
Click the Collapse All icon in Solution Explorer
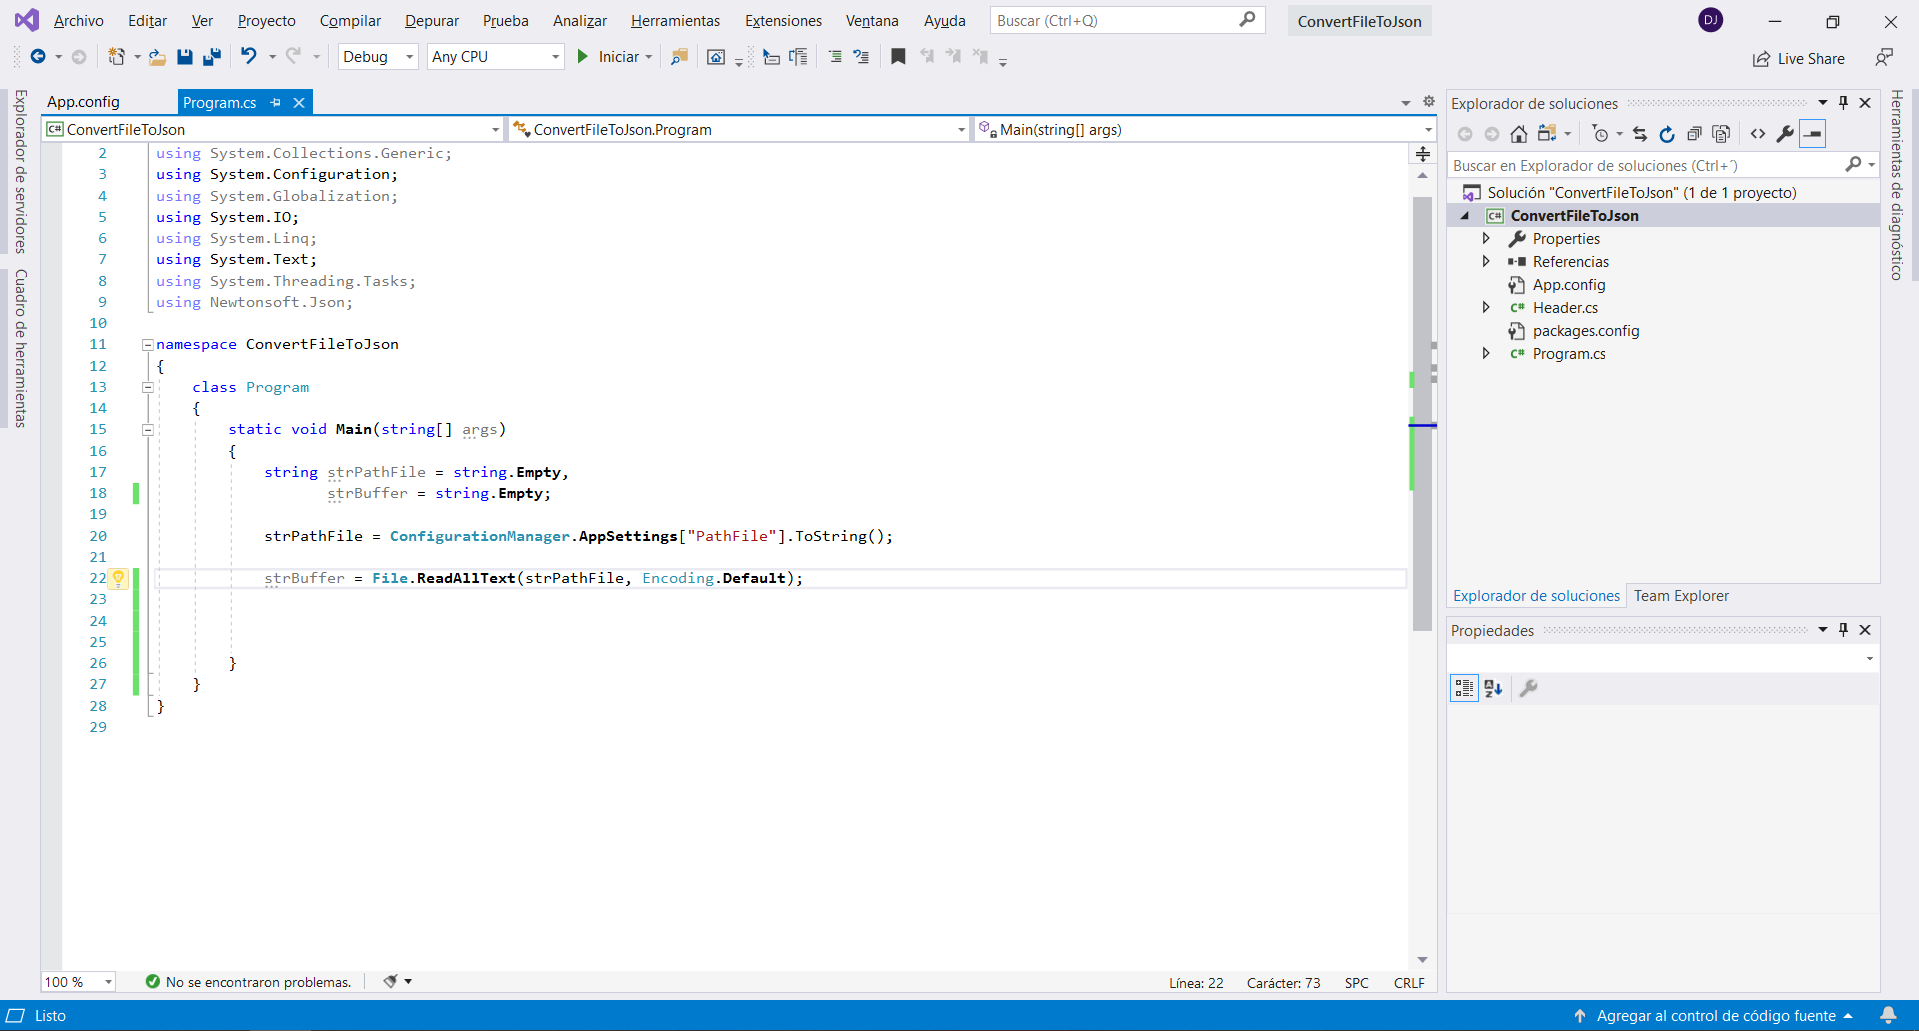pos(1694,134)
